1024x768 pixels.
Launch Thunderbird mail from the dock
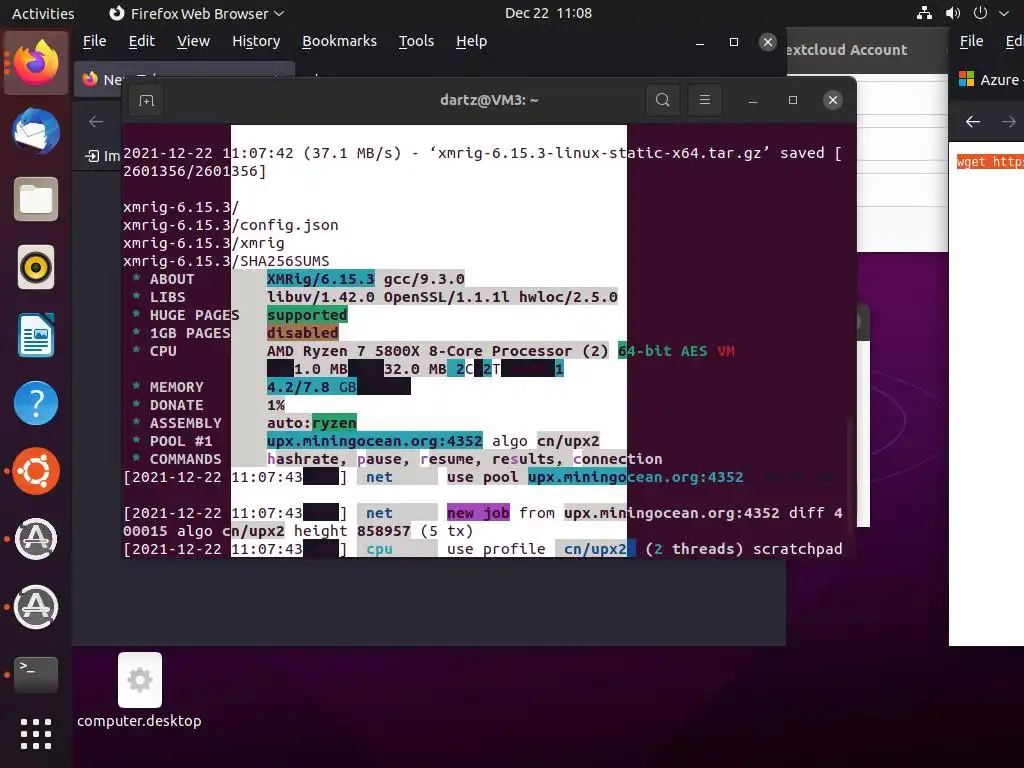[x=36, y=131]
